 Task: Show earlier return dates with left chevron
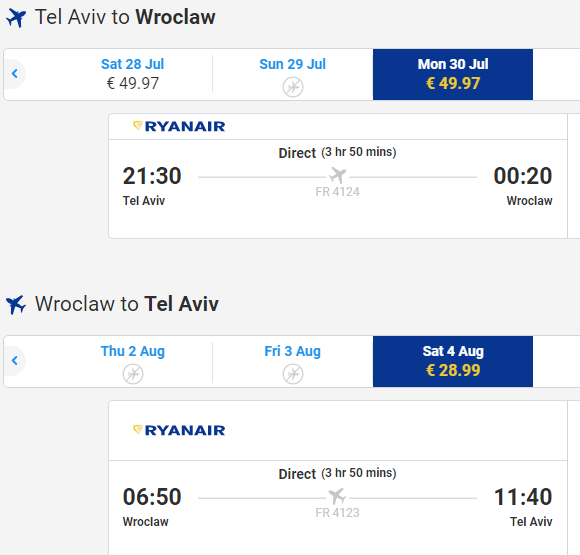14,361
